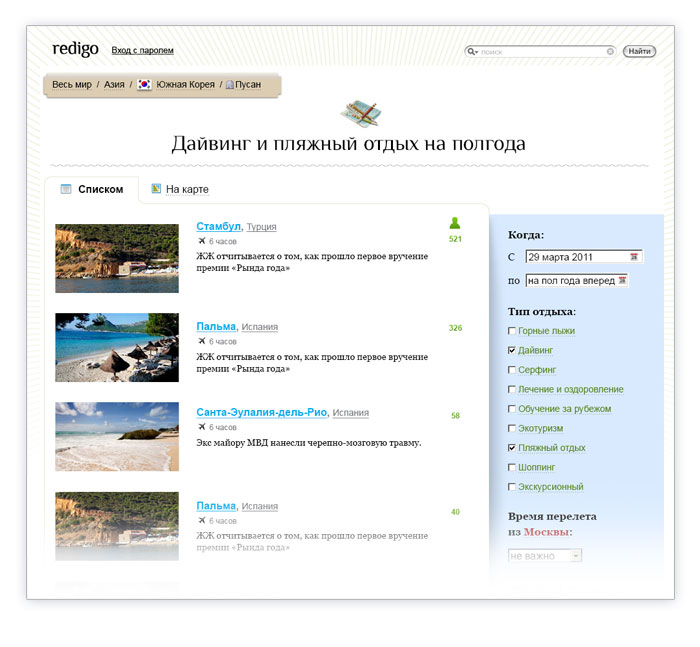Click the map and pencil header icon
Image resolution: width=700 pixels, height=647 pixels.
tap(362, 113)
